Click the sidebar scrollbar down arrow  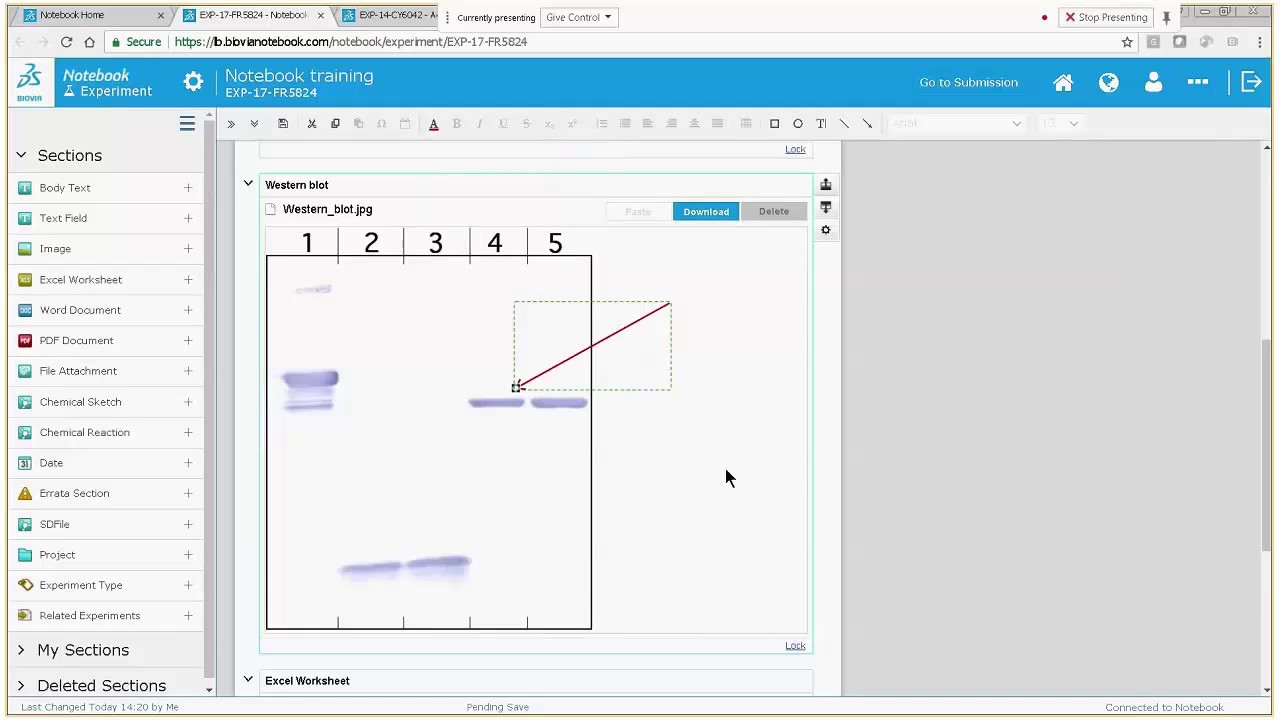coord(209,690)
